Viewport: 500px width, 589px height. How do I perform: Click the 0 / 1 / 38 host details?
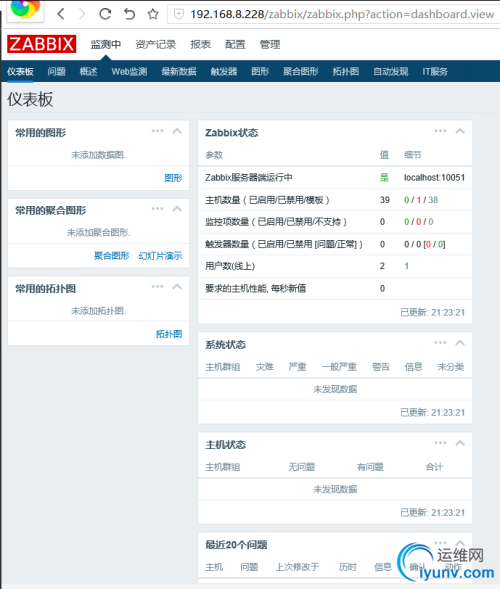point(421,200)
